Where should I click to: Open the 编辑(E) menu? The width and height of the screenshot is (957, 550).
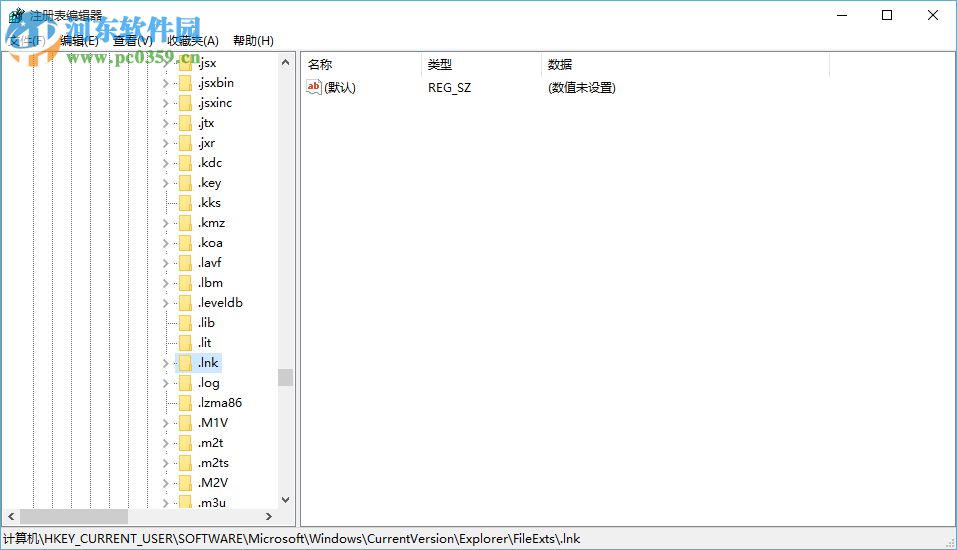(79, 41)
